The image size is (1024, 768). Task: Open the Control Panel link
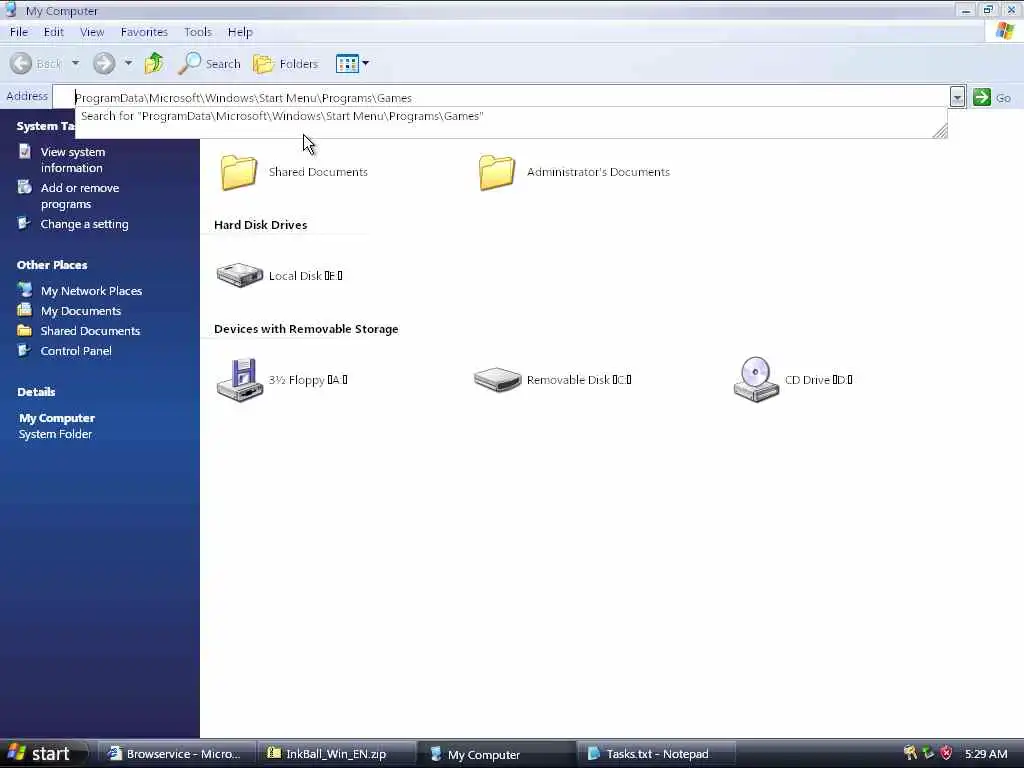pos(76,351)
